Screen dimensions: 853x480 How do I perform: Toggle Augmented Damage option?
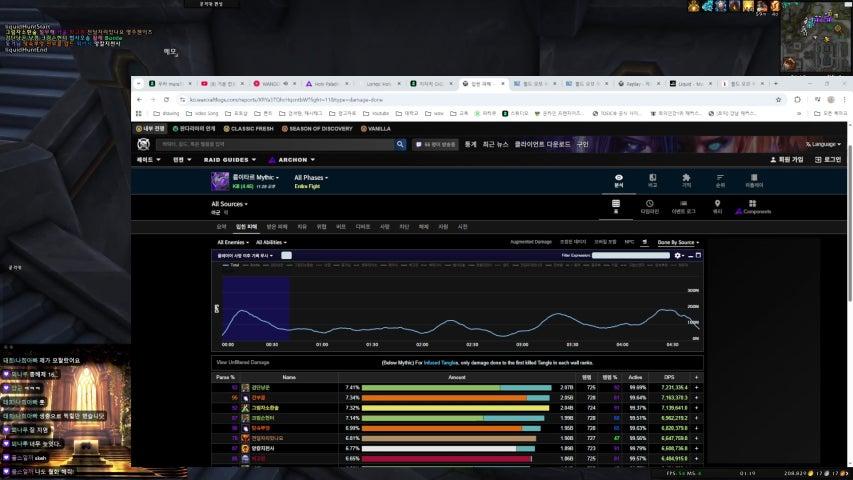[531, 242]
